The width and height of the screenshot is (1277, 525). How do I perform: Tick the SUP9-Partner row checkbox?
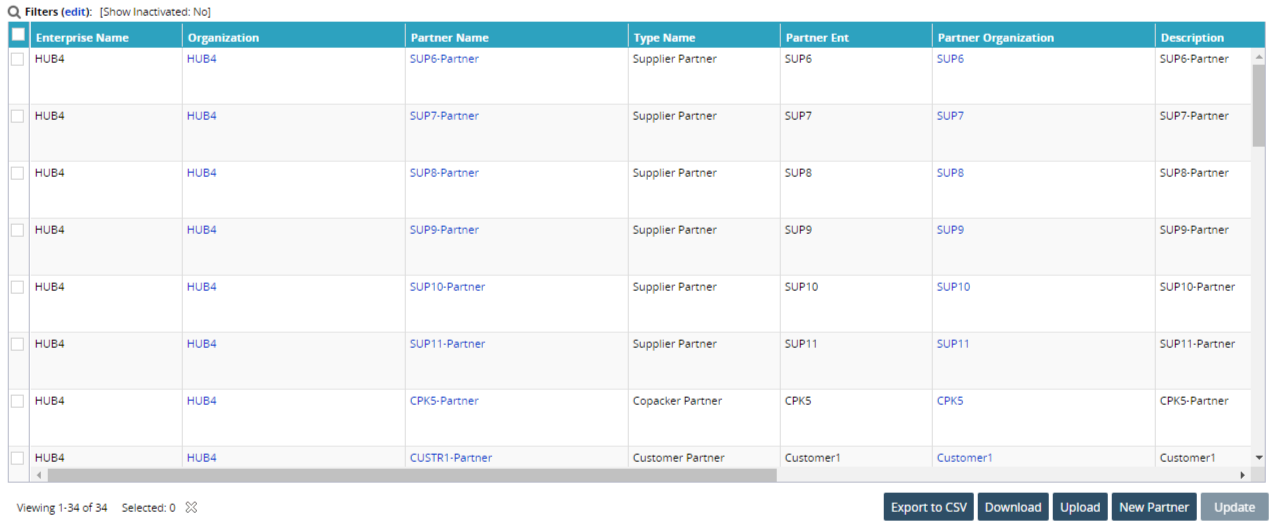tap(18, 230)
